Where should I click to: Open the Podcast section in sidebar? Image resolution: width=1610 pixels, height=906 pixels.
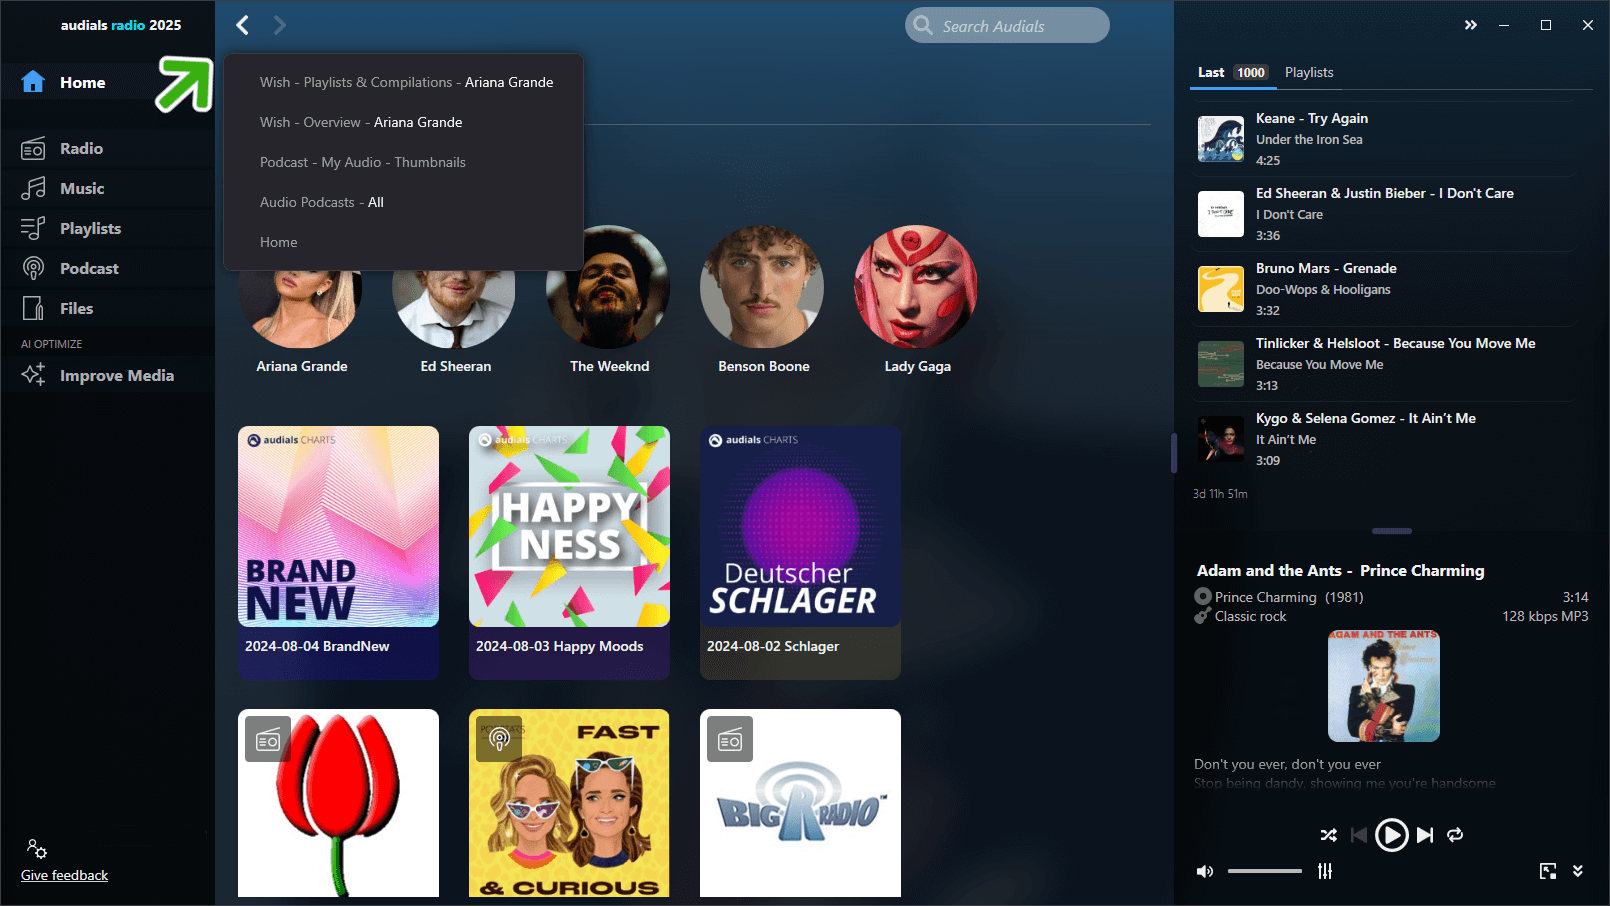coord(88,269)
